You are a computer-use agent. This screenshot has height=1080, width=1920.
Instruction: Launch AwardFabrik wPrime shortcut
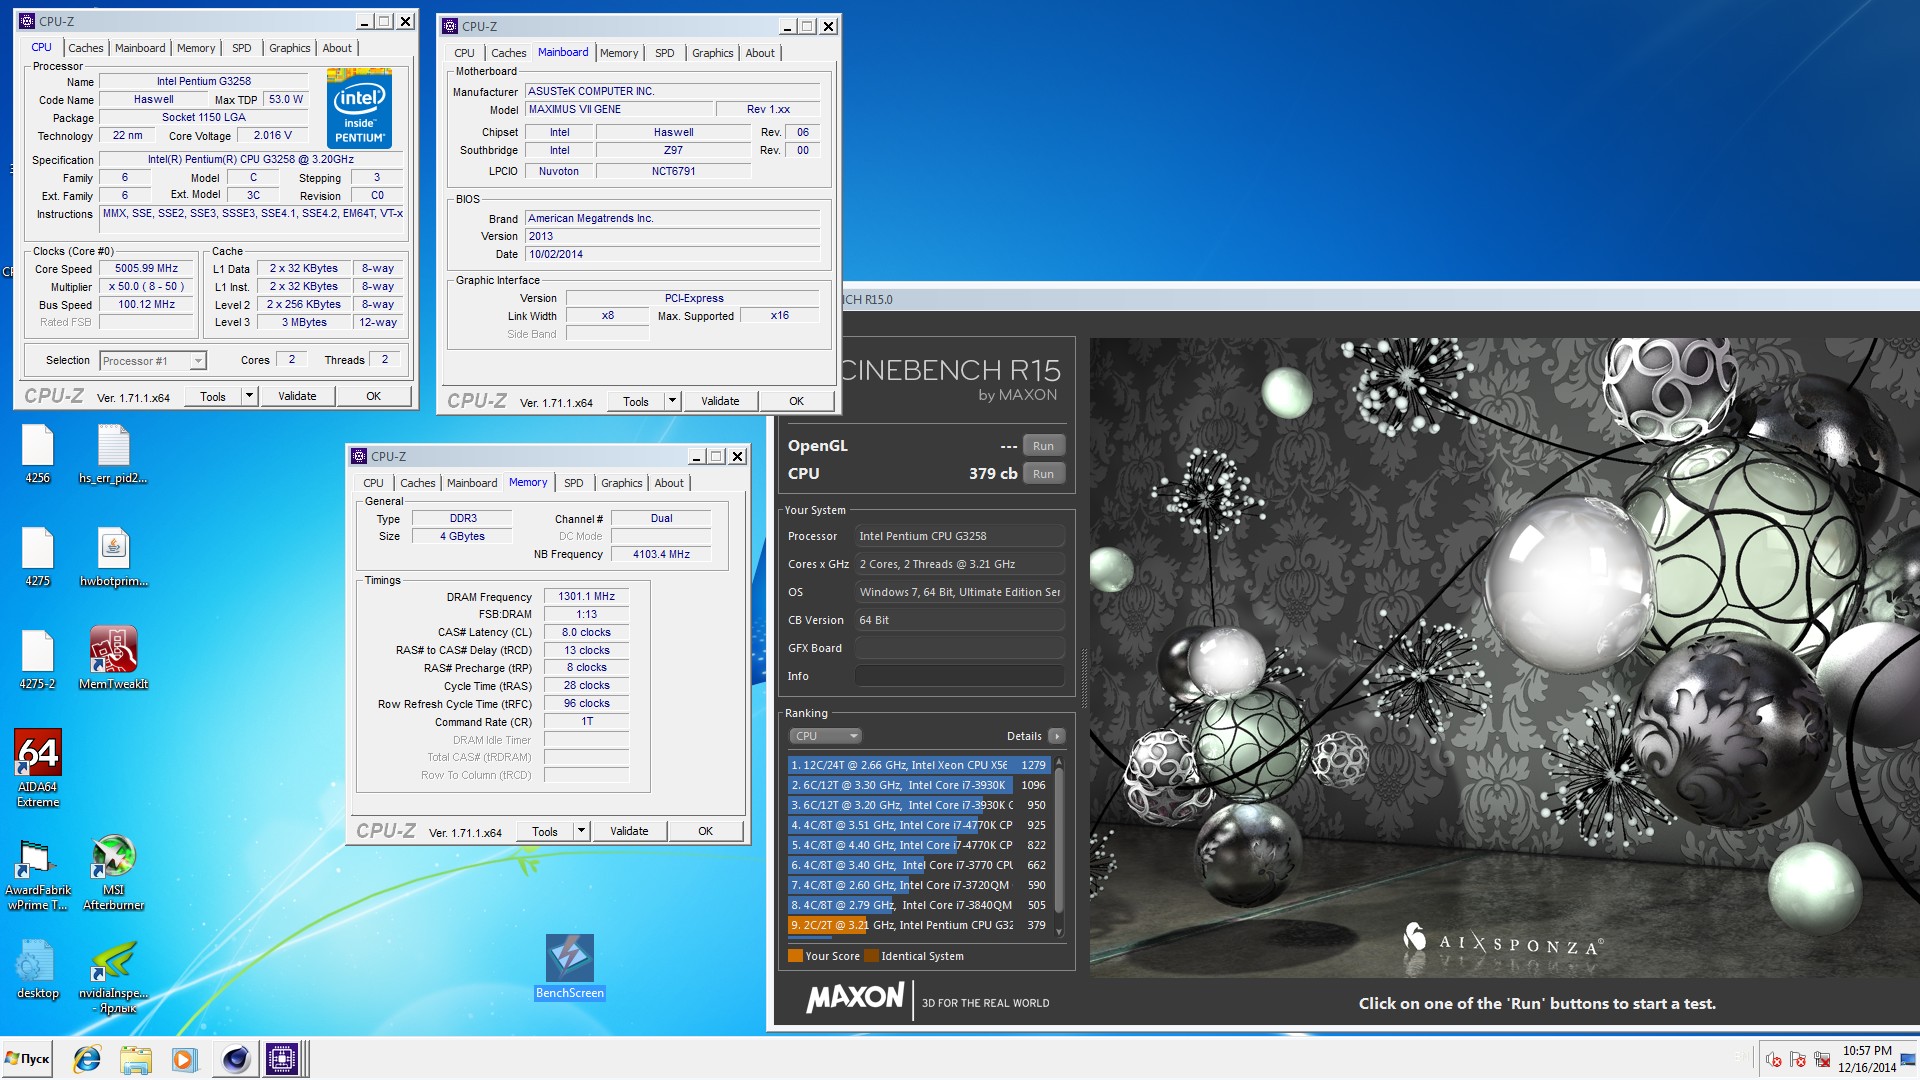[38, 872]
